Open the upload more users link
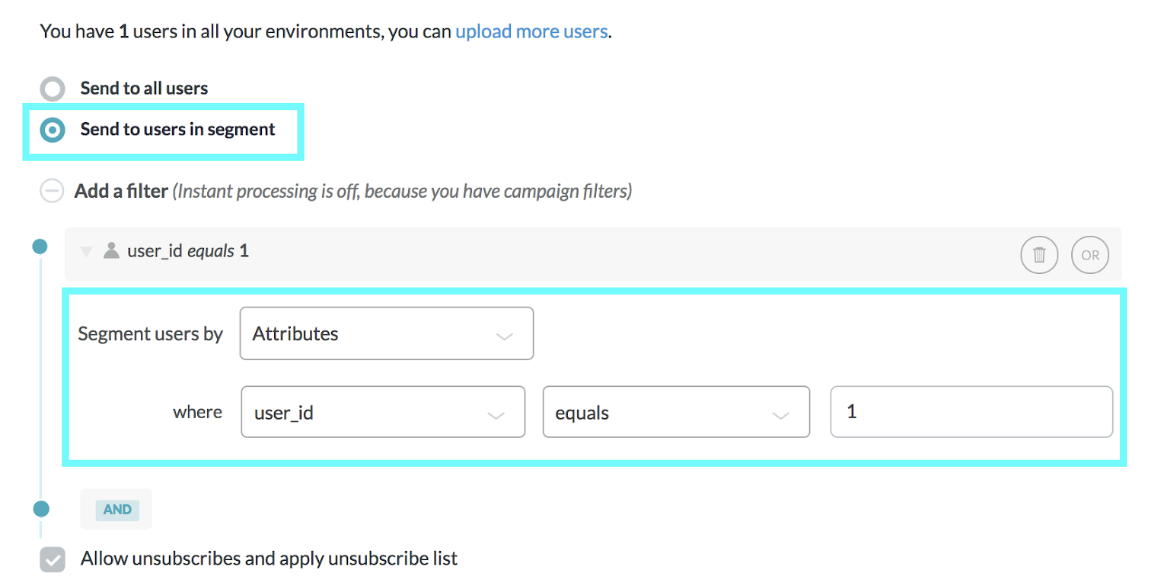 pos(531,31)
